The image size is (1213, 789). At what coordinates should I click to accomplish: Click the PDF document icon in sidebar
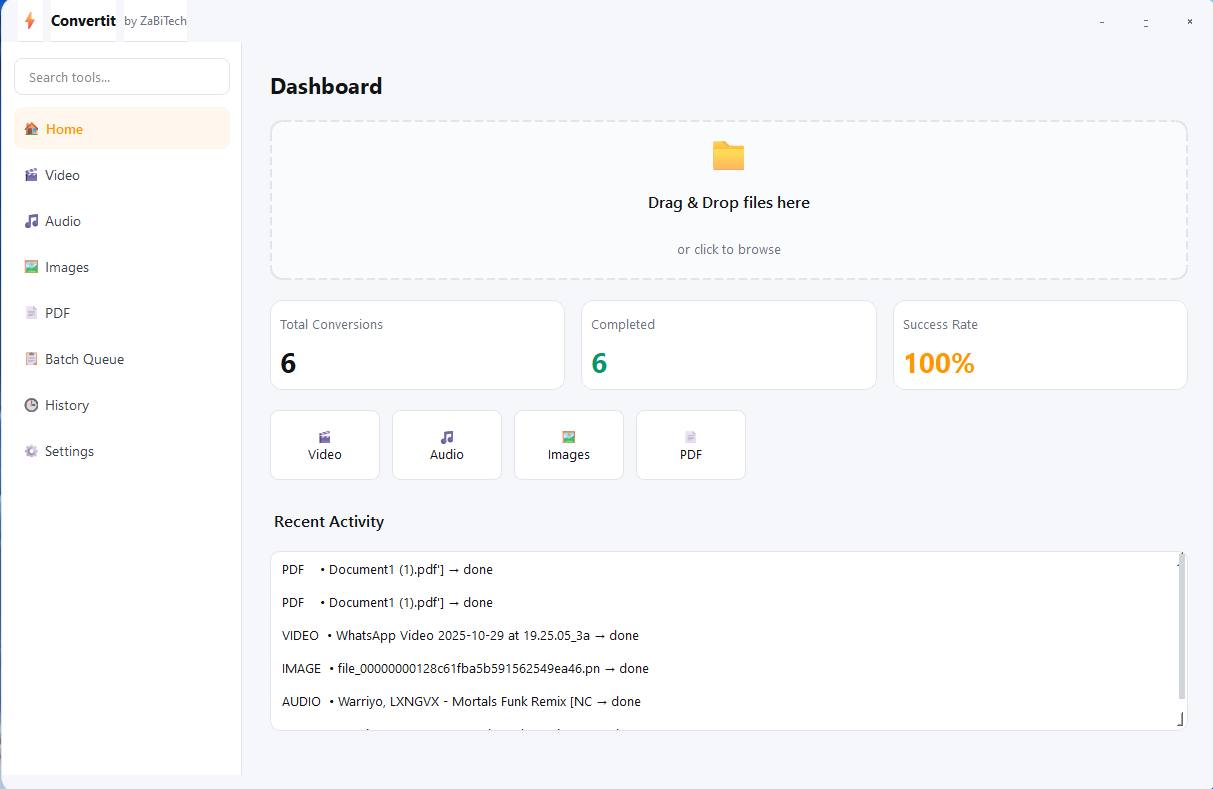point(32,313)
